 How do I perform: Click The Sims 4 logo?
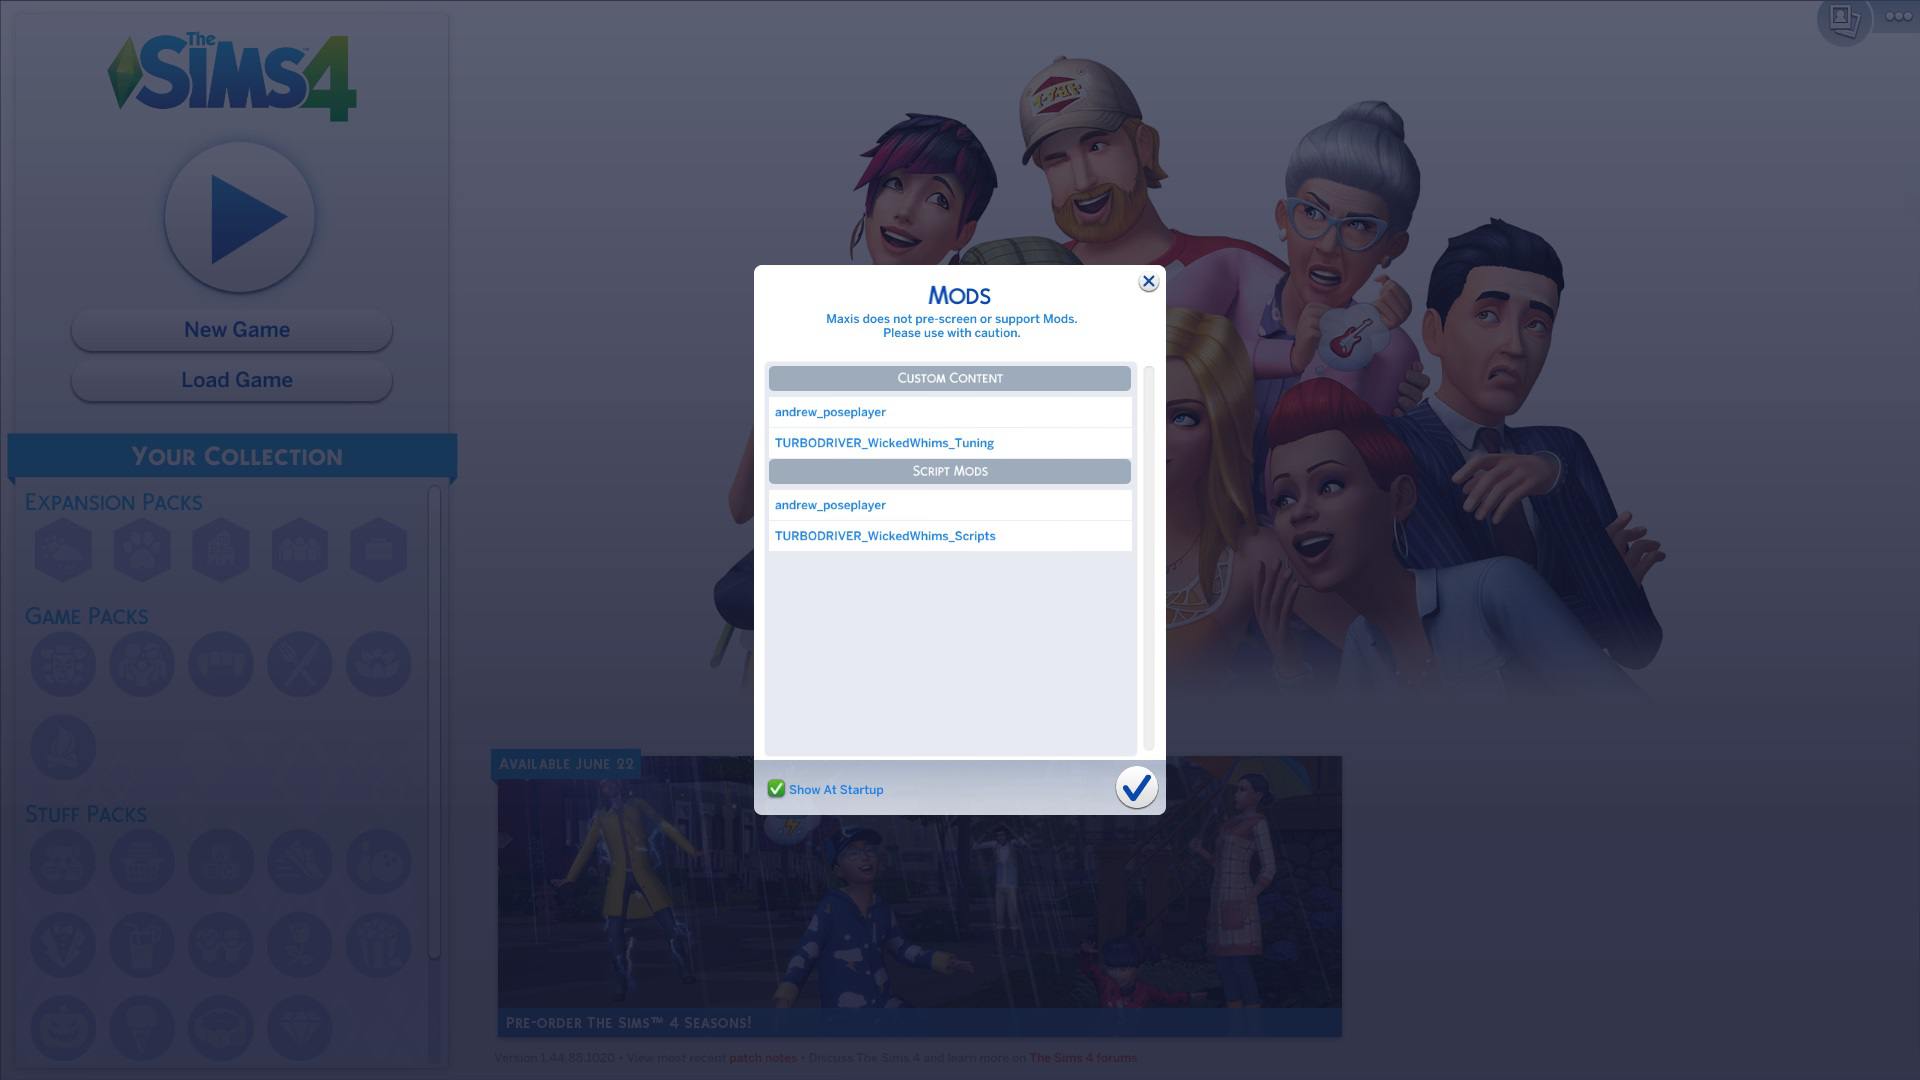(232, 77)
